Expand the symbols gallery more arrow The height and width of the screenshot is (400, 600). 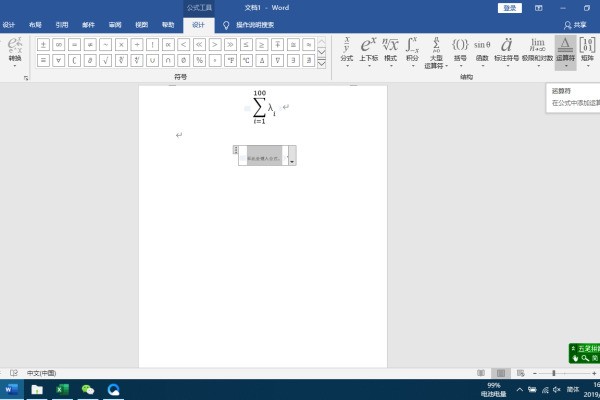pyautogui.click(x=322, y=62)
